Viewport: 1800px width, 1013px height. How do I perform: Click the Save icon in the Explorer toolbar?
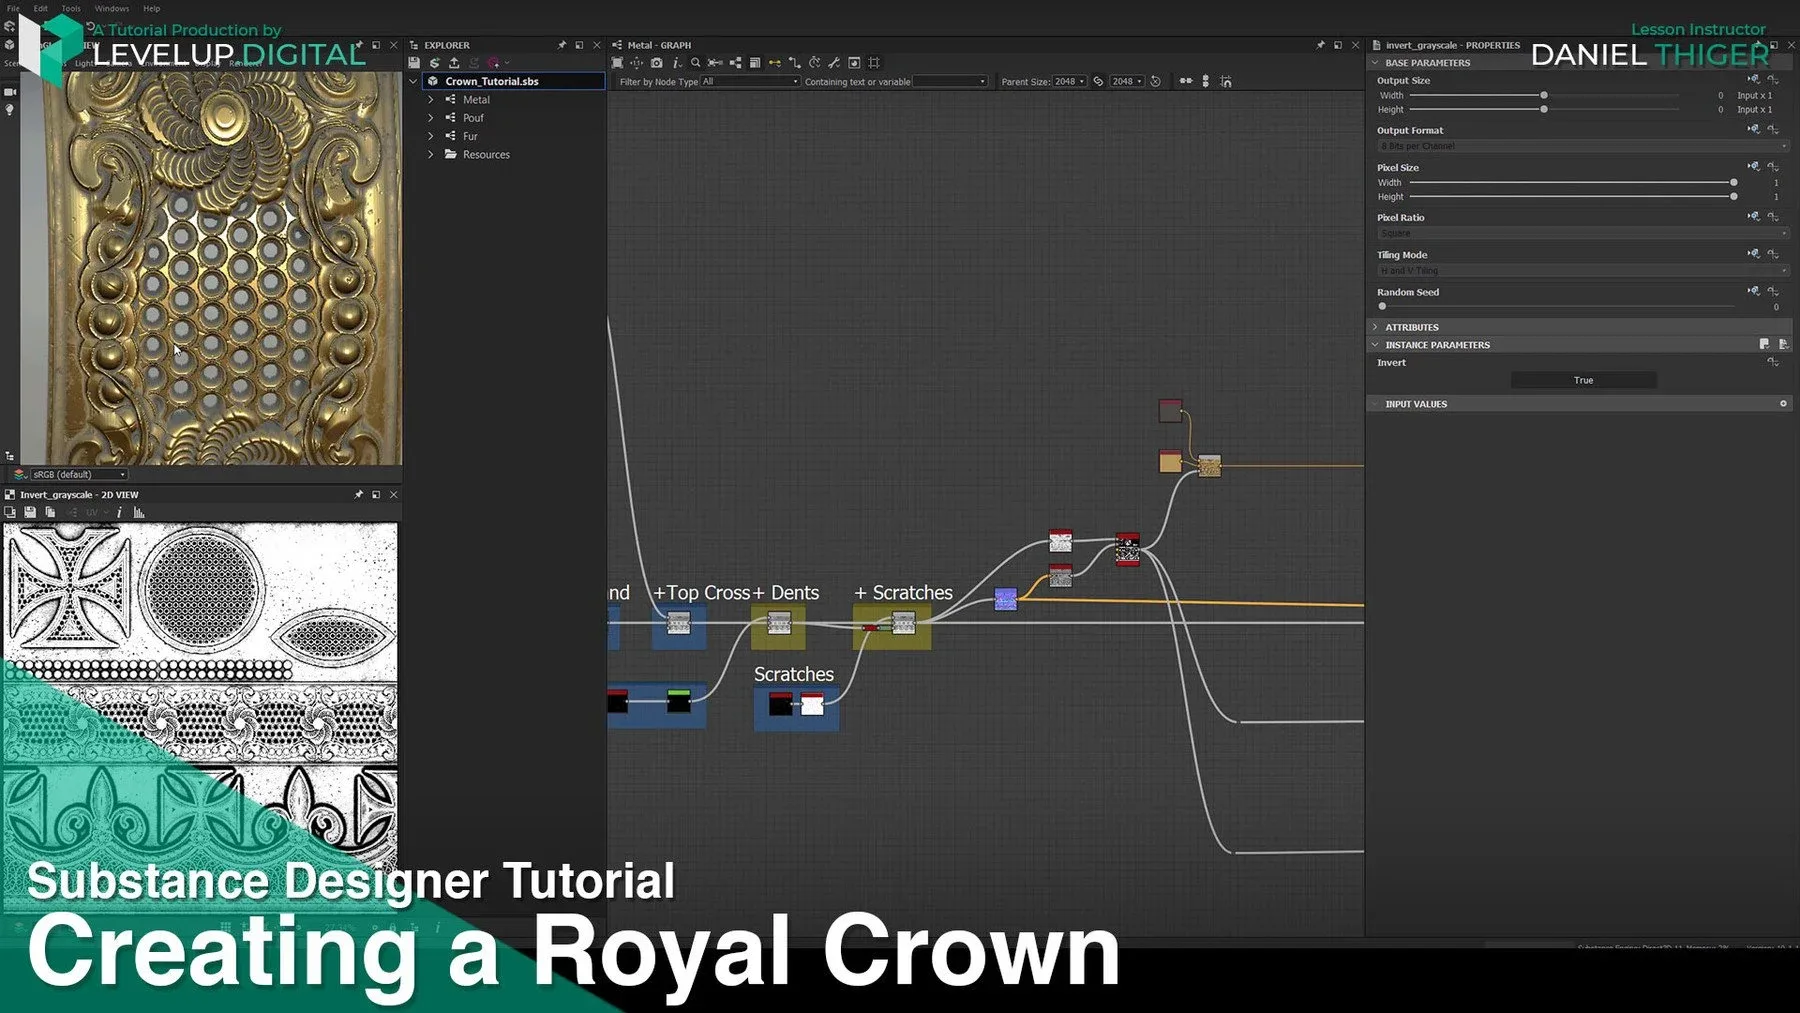[x=414, y=63]
